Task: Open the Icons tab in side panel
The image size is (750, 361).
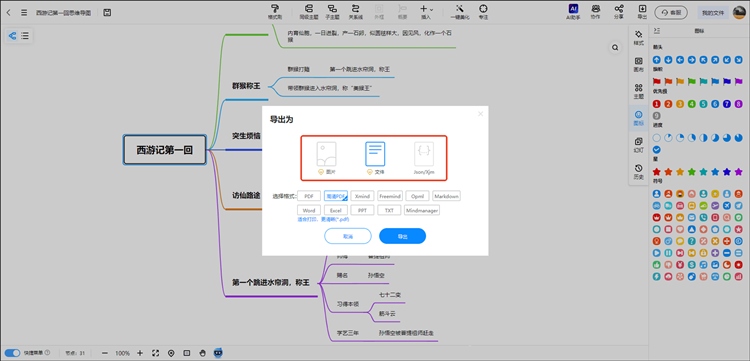Action: (x=638, y=118)
